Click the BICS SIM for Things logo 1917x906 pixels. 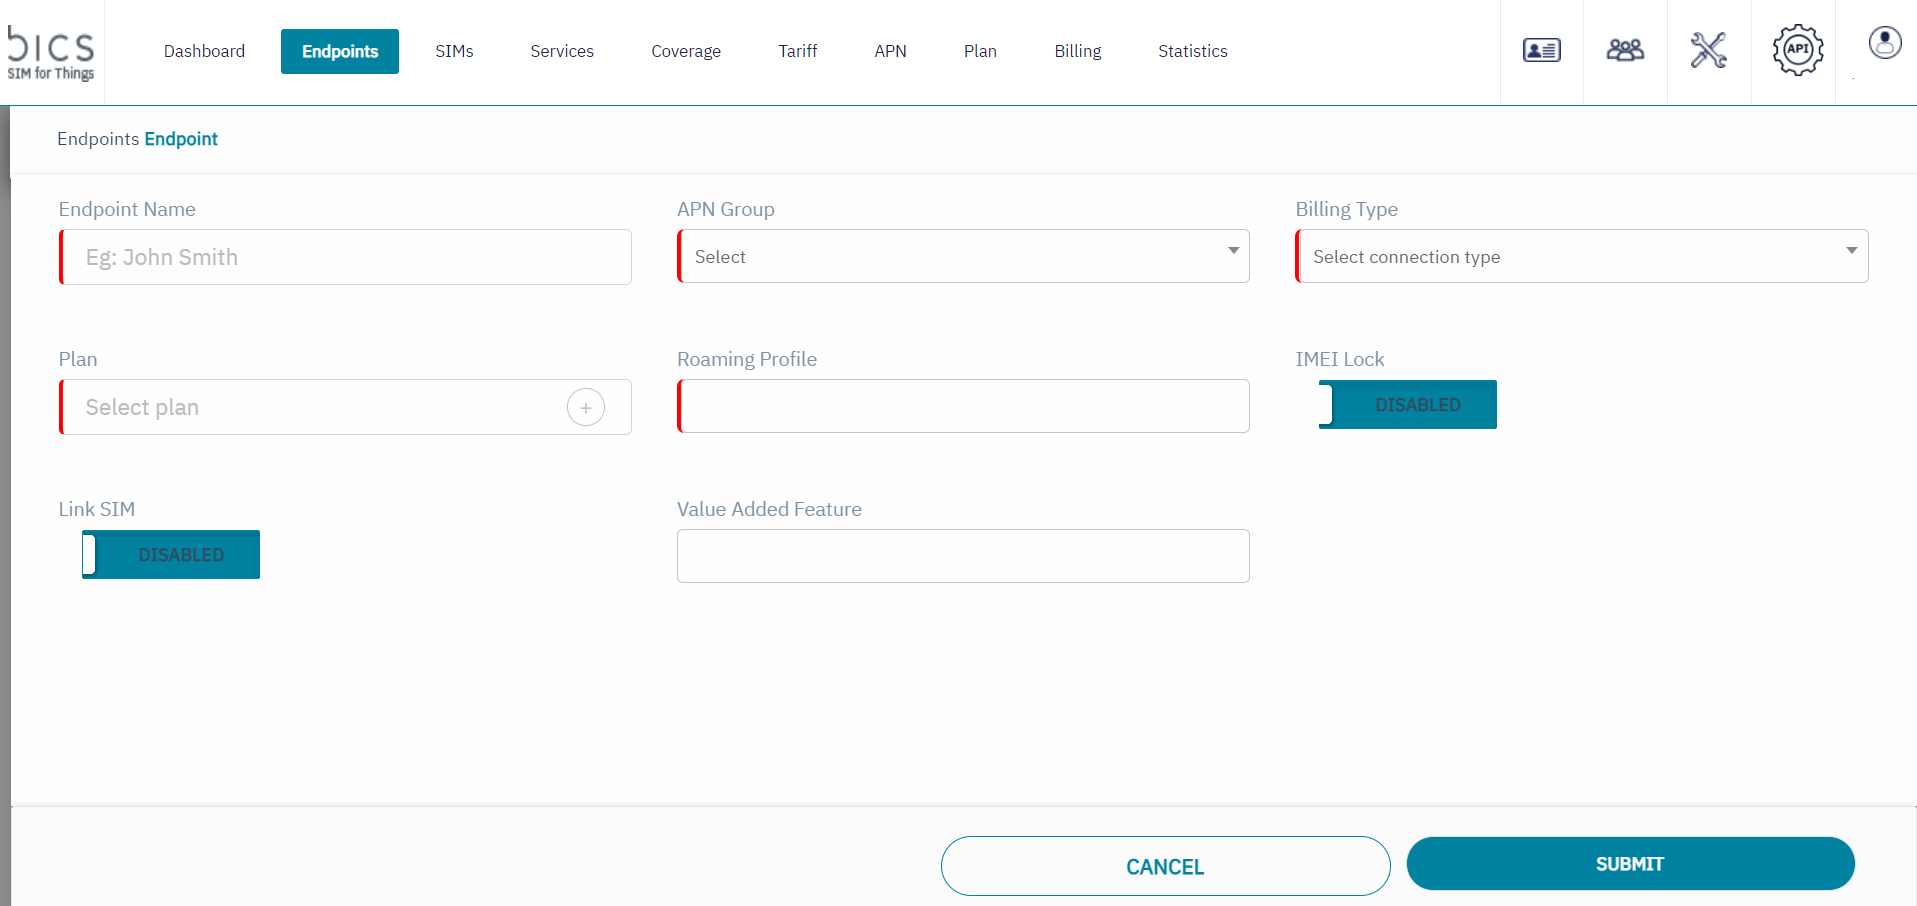51,52
